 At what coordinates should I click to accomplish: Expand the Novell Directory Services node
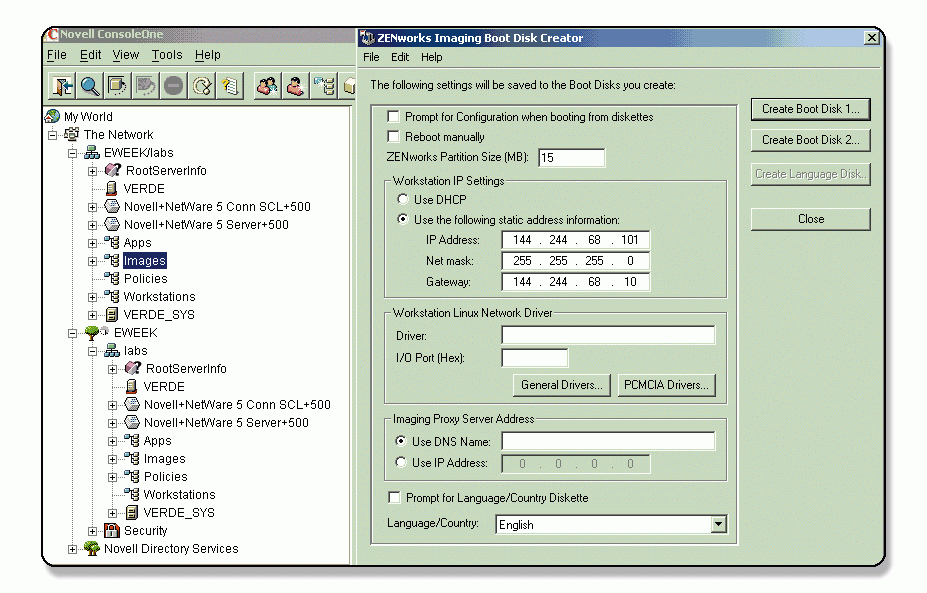point(72,549)
